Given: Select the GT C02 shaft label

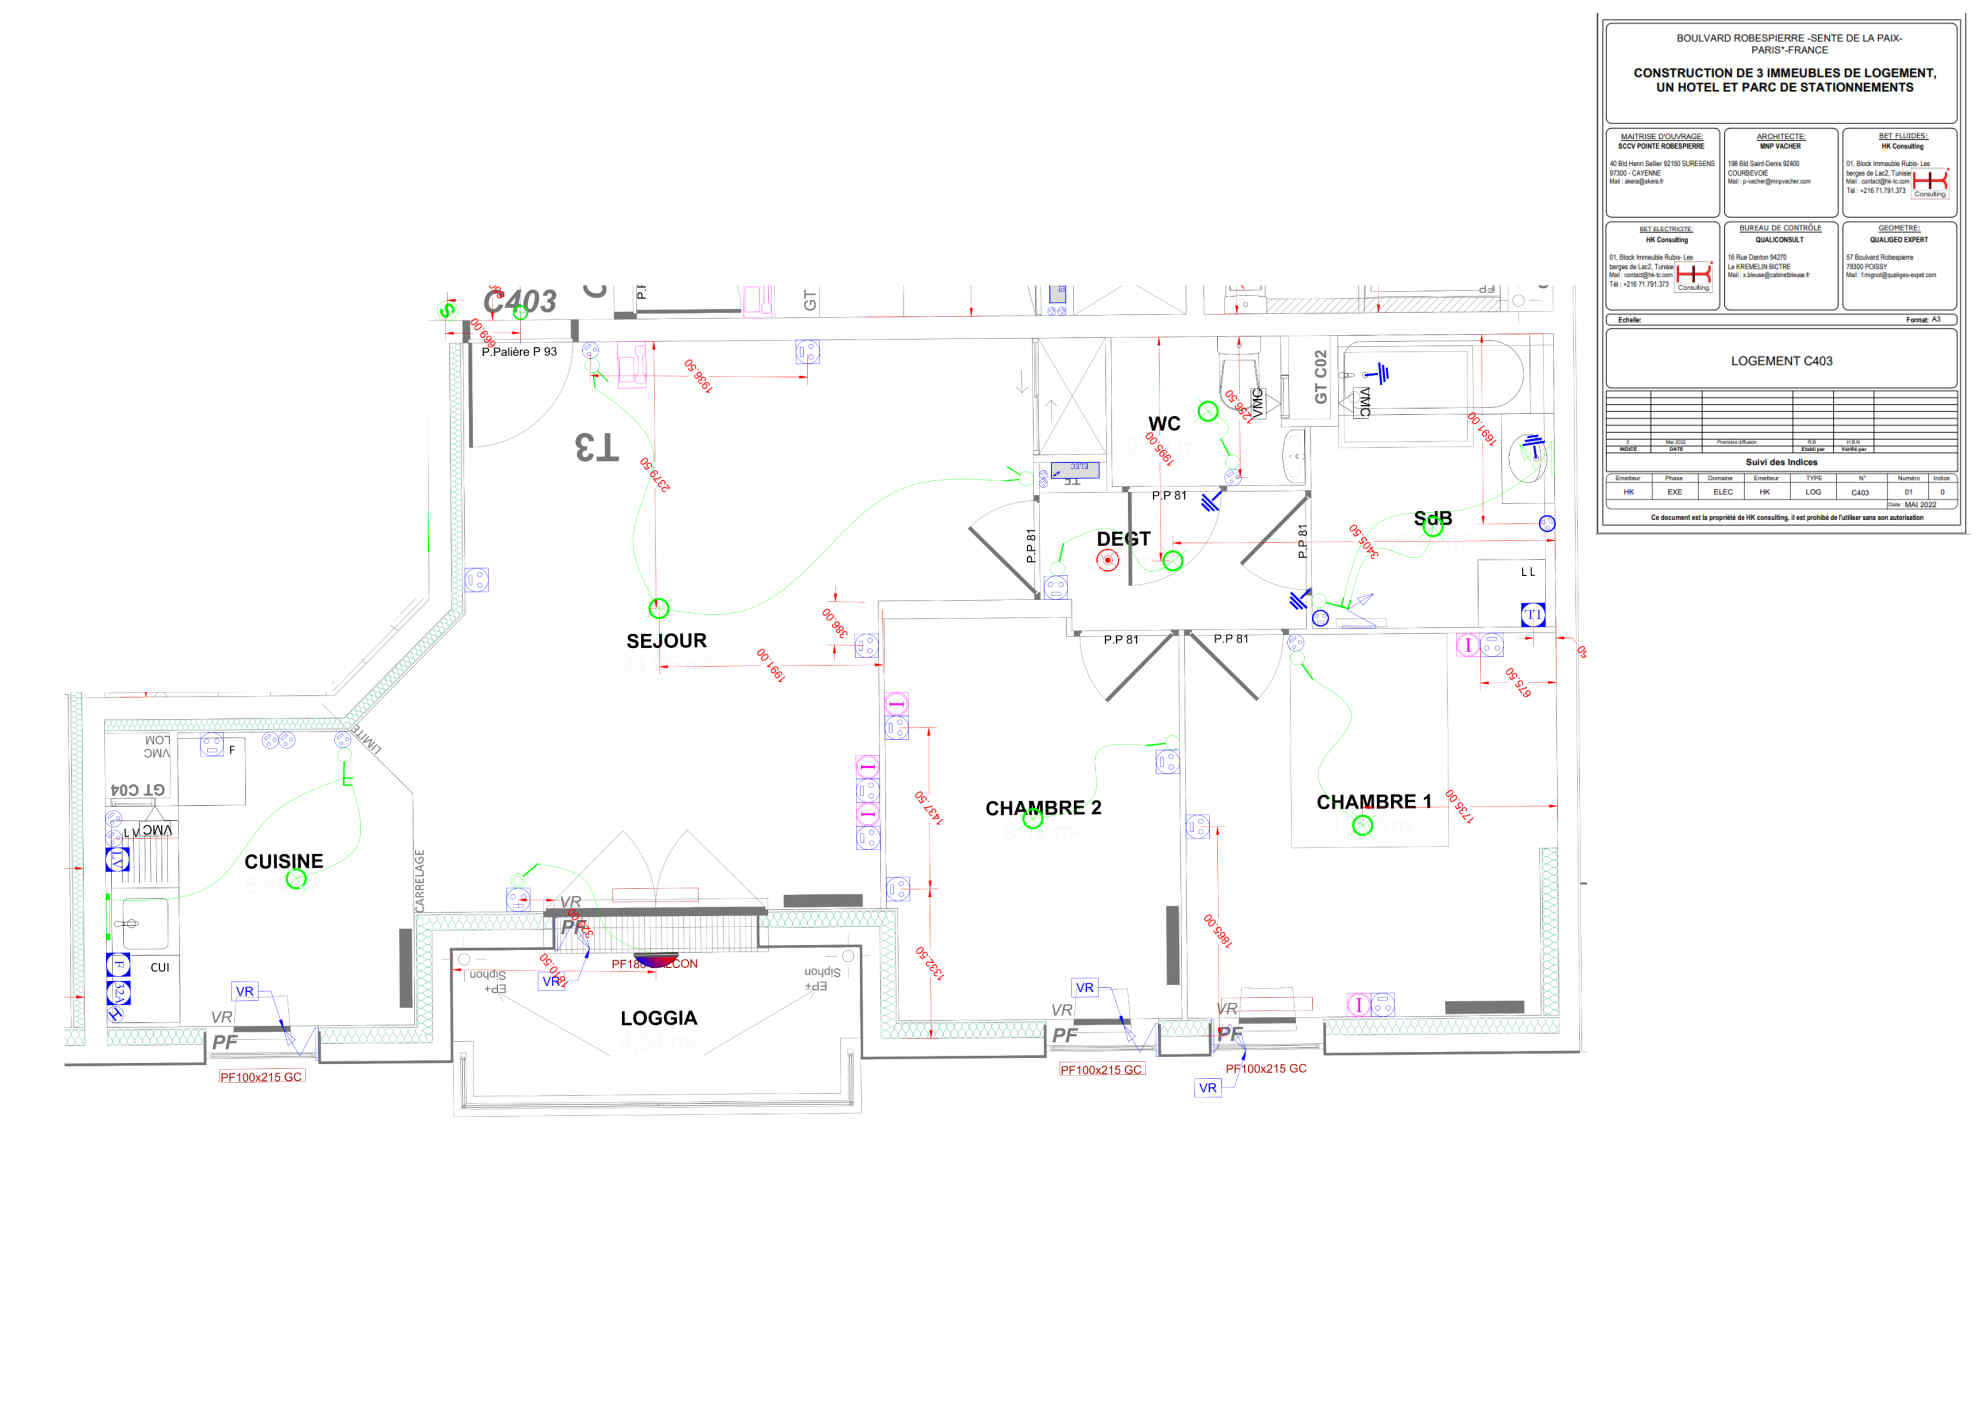Looking at the screenshot, I should [x=1321, y=377].
